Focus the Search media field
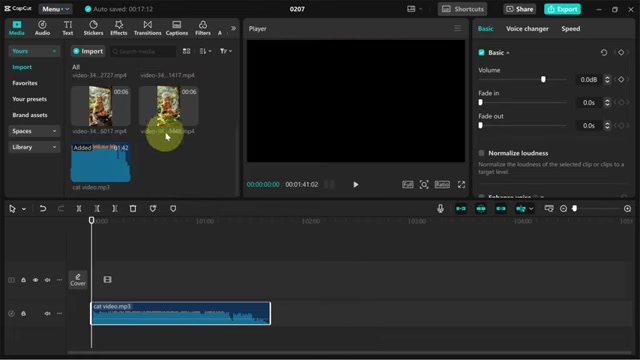Image resolution: width=640 pixels, height=360 pixels. coord(143,51)
